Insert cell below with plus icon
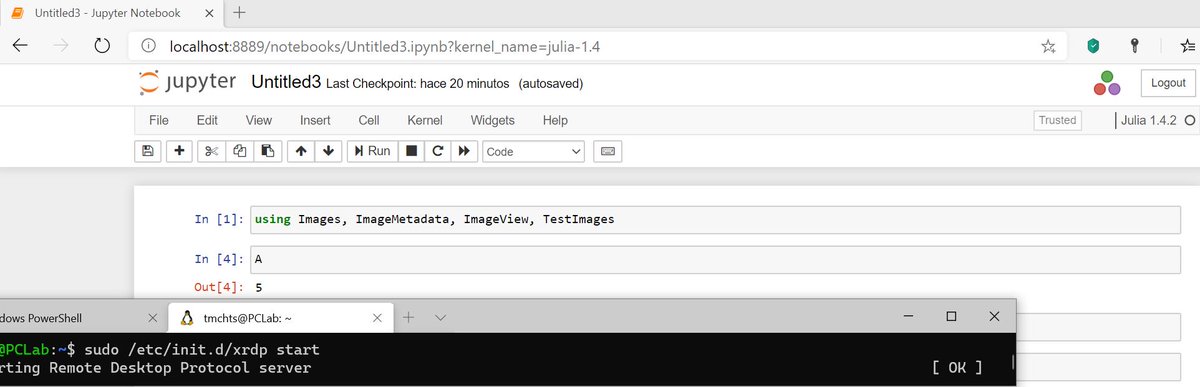The image size is (1200, 387). [179, 151]
